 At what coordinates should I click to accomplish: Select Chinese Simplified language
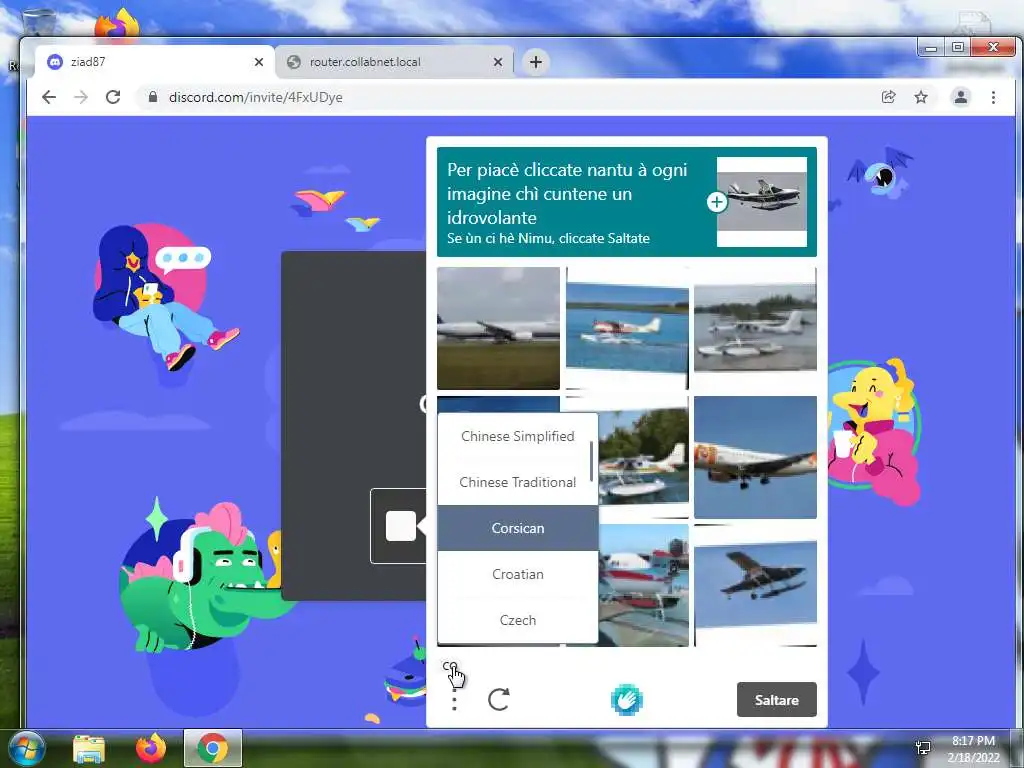(x=517, y=436)
